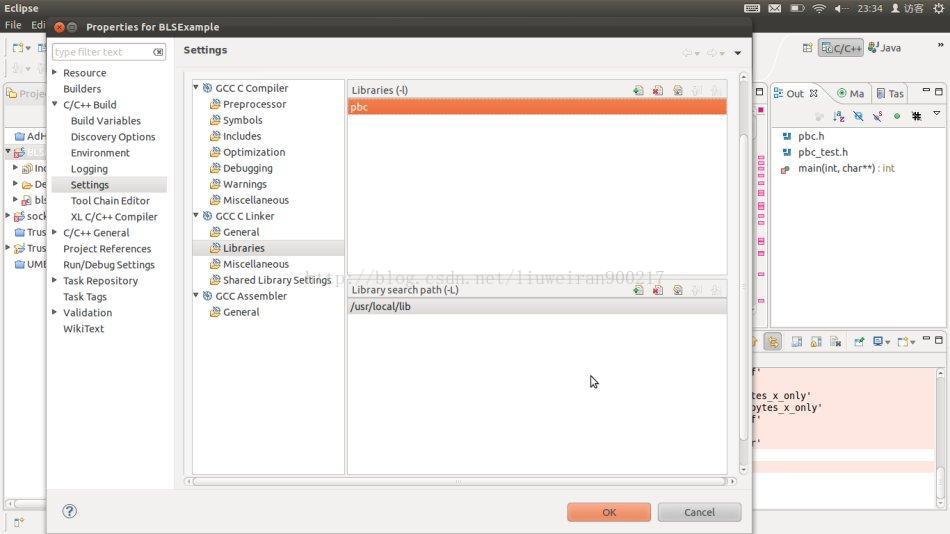This screenshot has width=950, height=534.
Task: Click the keyboard indicator in top panel
Action: pos(752,8)
